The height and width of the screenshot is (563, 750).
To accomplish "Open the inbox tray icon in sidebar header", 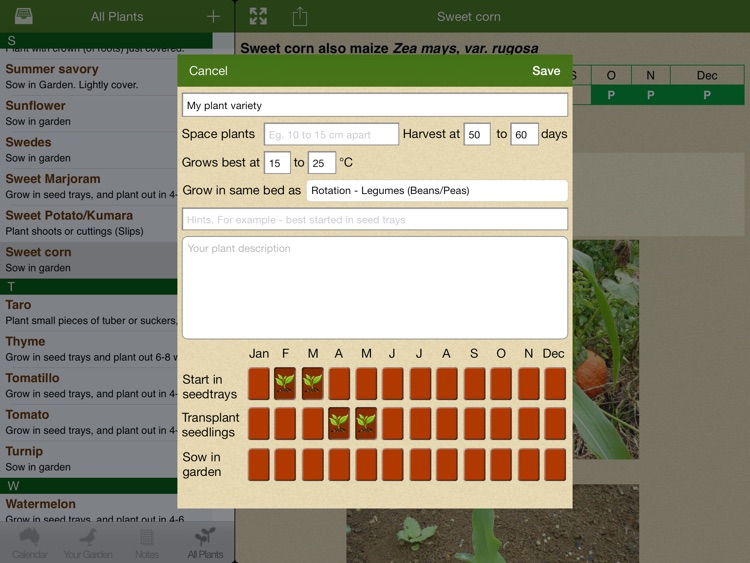I will [x=23, y=16].
